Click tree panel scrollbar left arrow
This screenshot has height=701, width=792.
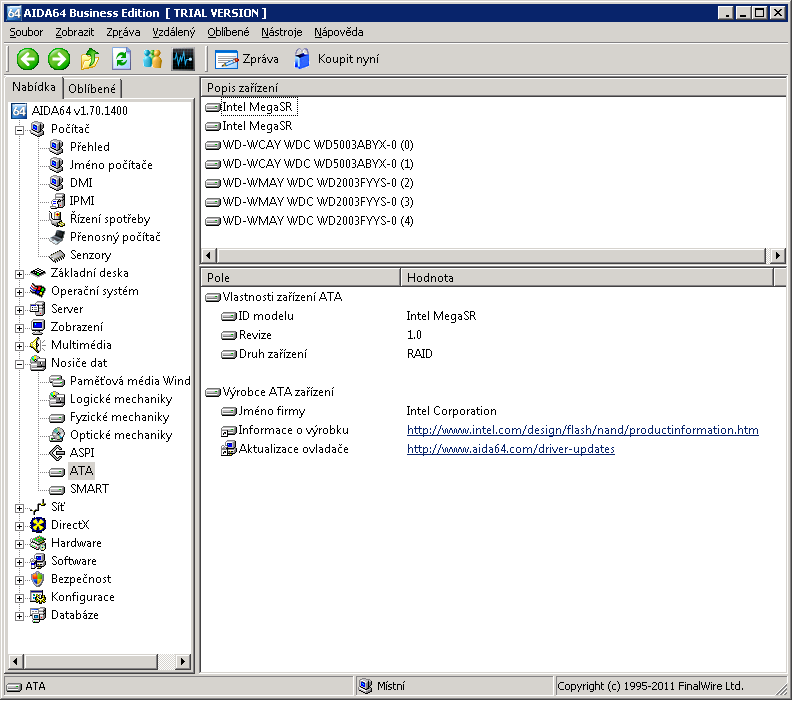pos(15,661)
